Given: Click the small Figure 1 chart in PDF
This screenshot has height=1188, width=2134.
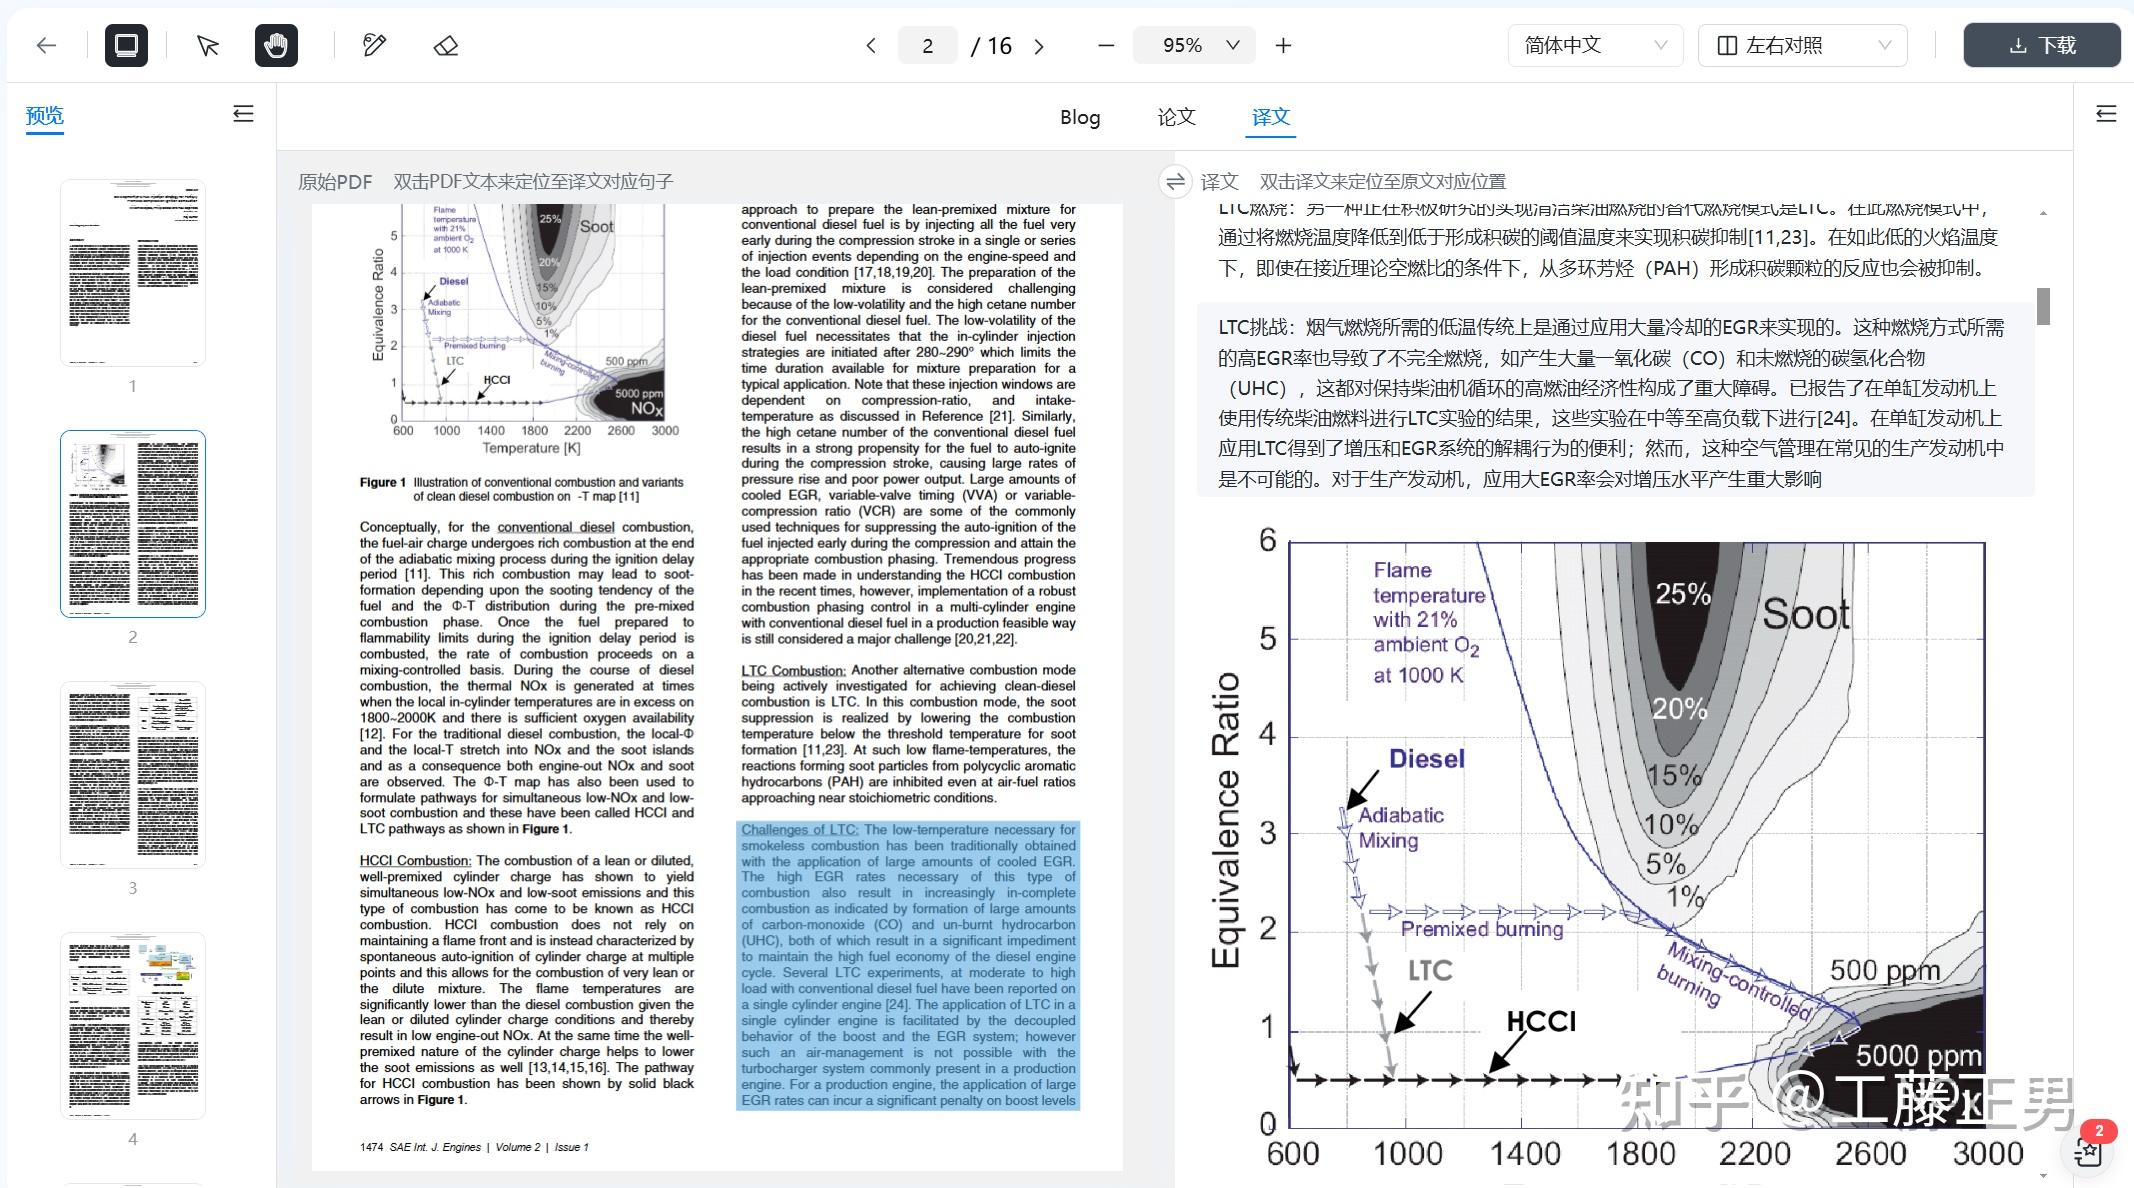Looking at the screenshot, I should (525, 331).
